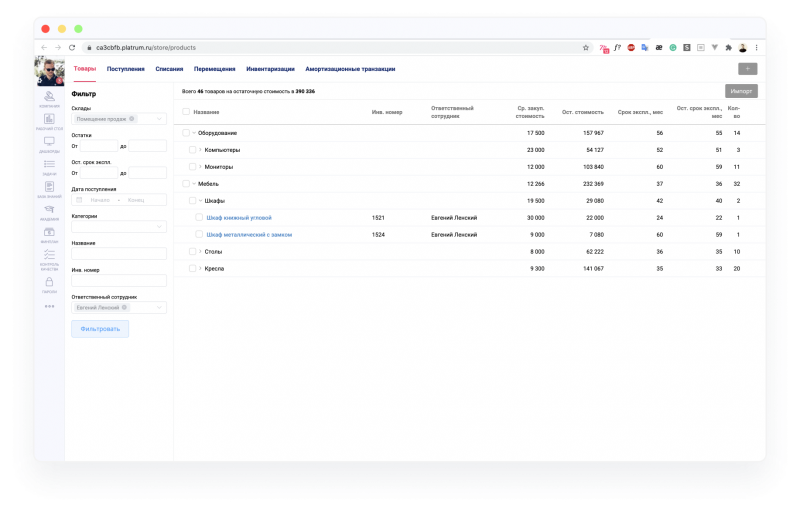Image resolution: width=800 pixels, height=512 pixels.
Task: Open the Задачи sidebar icon
Action: 49,166
